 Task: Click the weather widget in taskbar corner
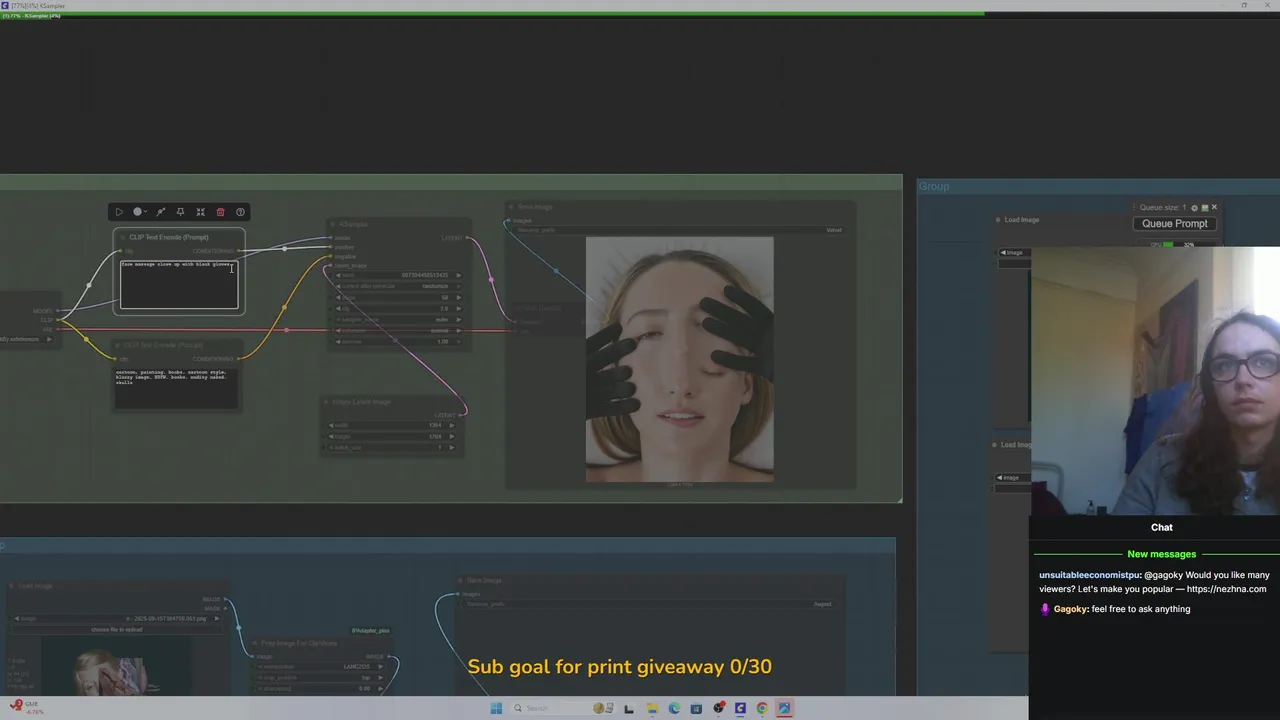pos(27,707)
